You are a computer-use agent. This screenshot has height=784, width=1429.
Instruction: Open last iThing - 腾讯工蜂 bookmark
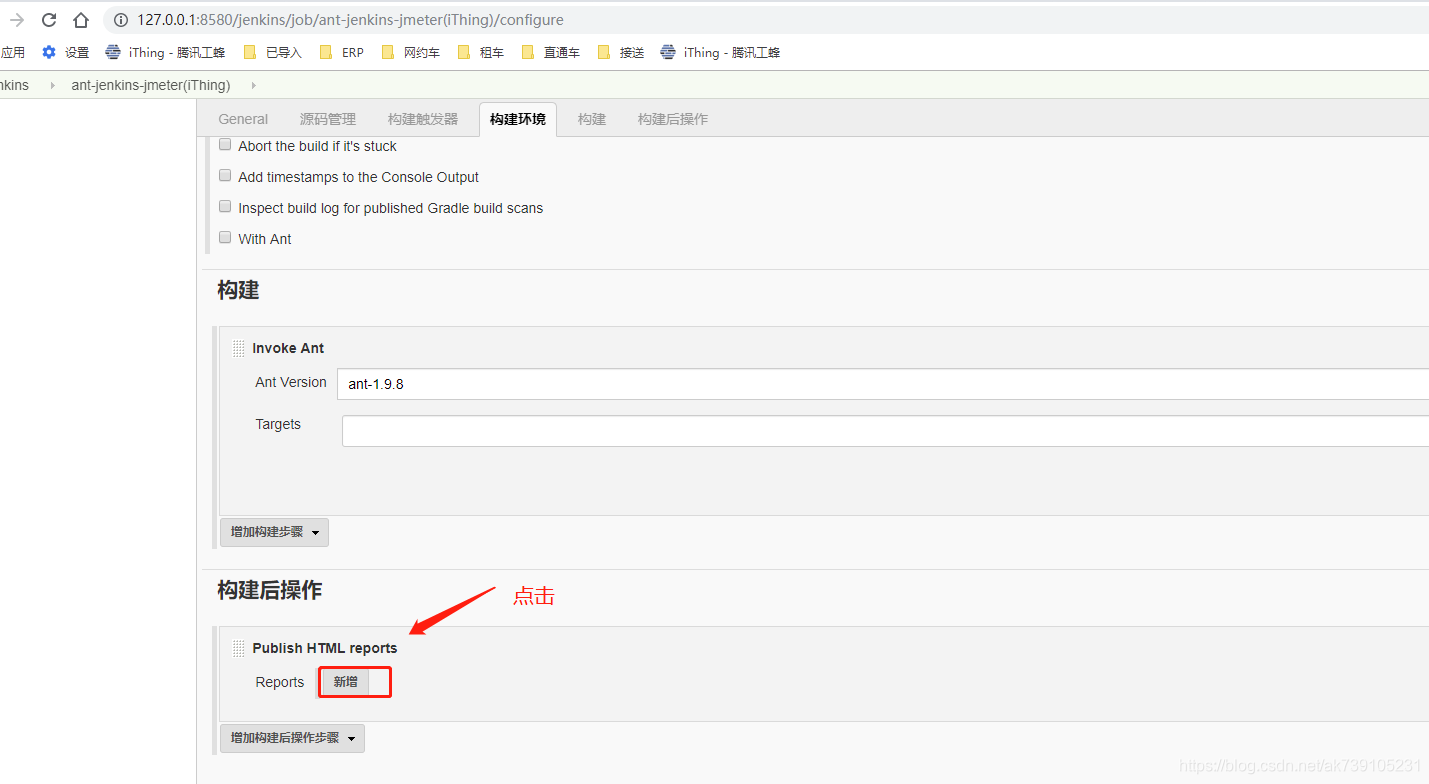721,52
